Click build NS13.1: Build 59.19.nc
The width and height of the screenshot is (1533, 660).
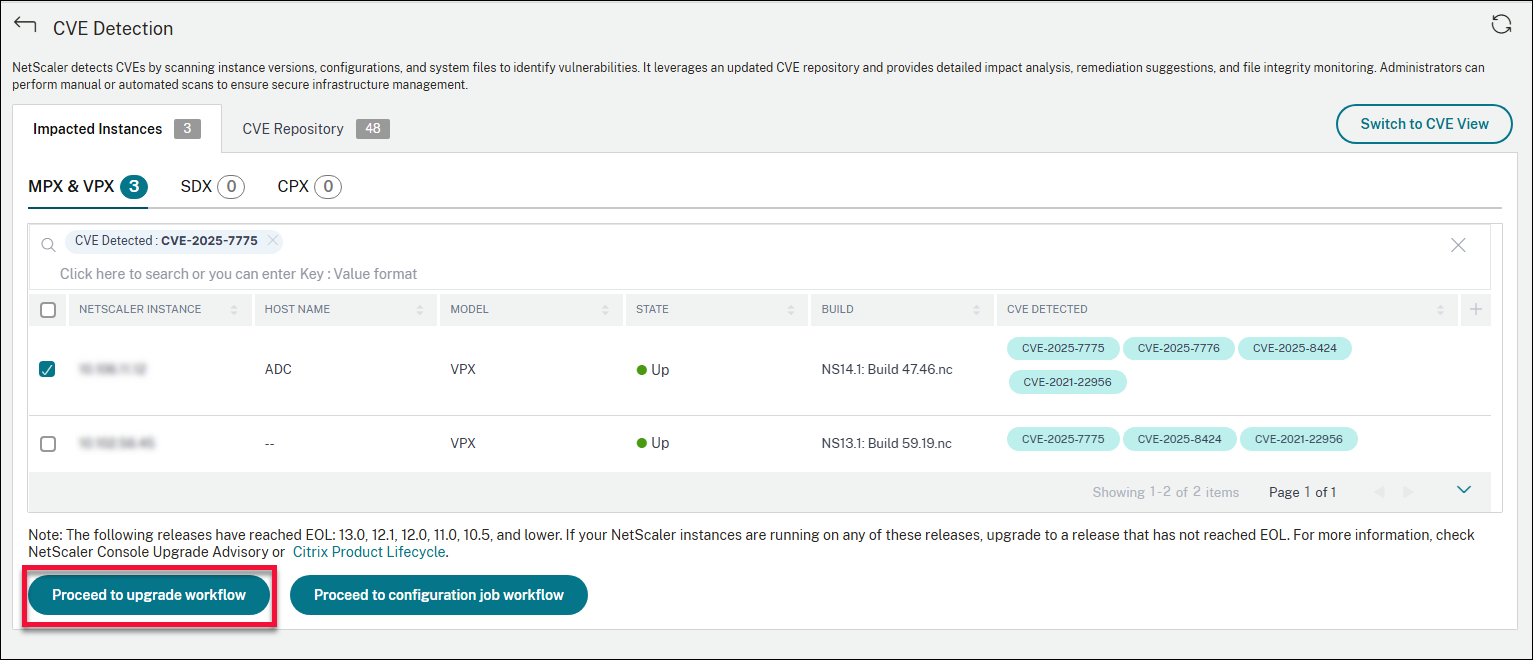pos(887,443)
